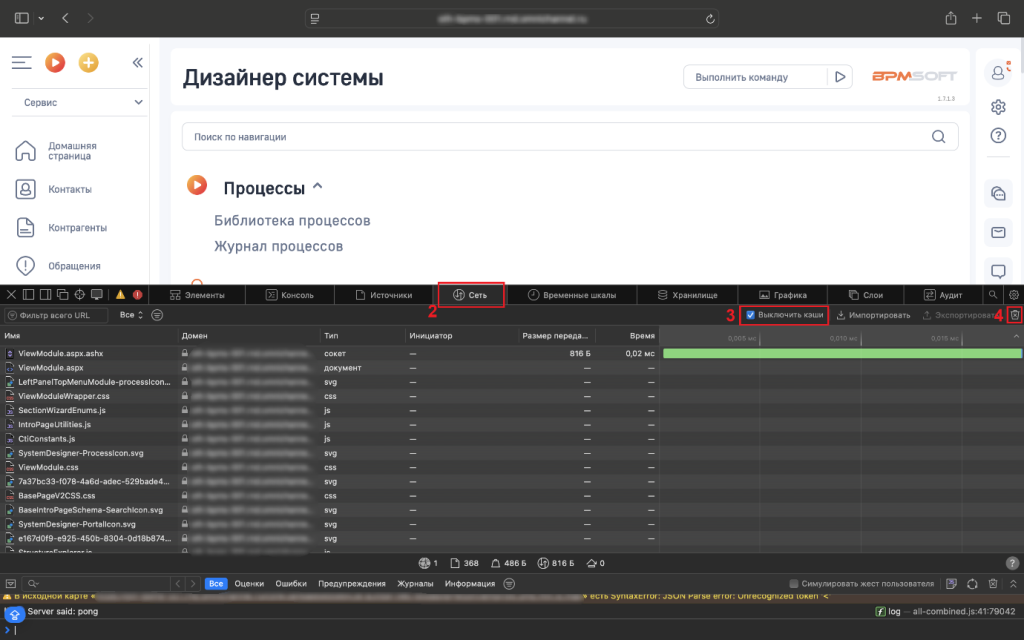1024x640 pixels.
Task: Switch to the Консоль tab
Action: 288,294
